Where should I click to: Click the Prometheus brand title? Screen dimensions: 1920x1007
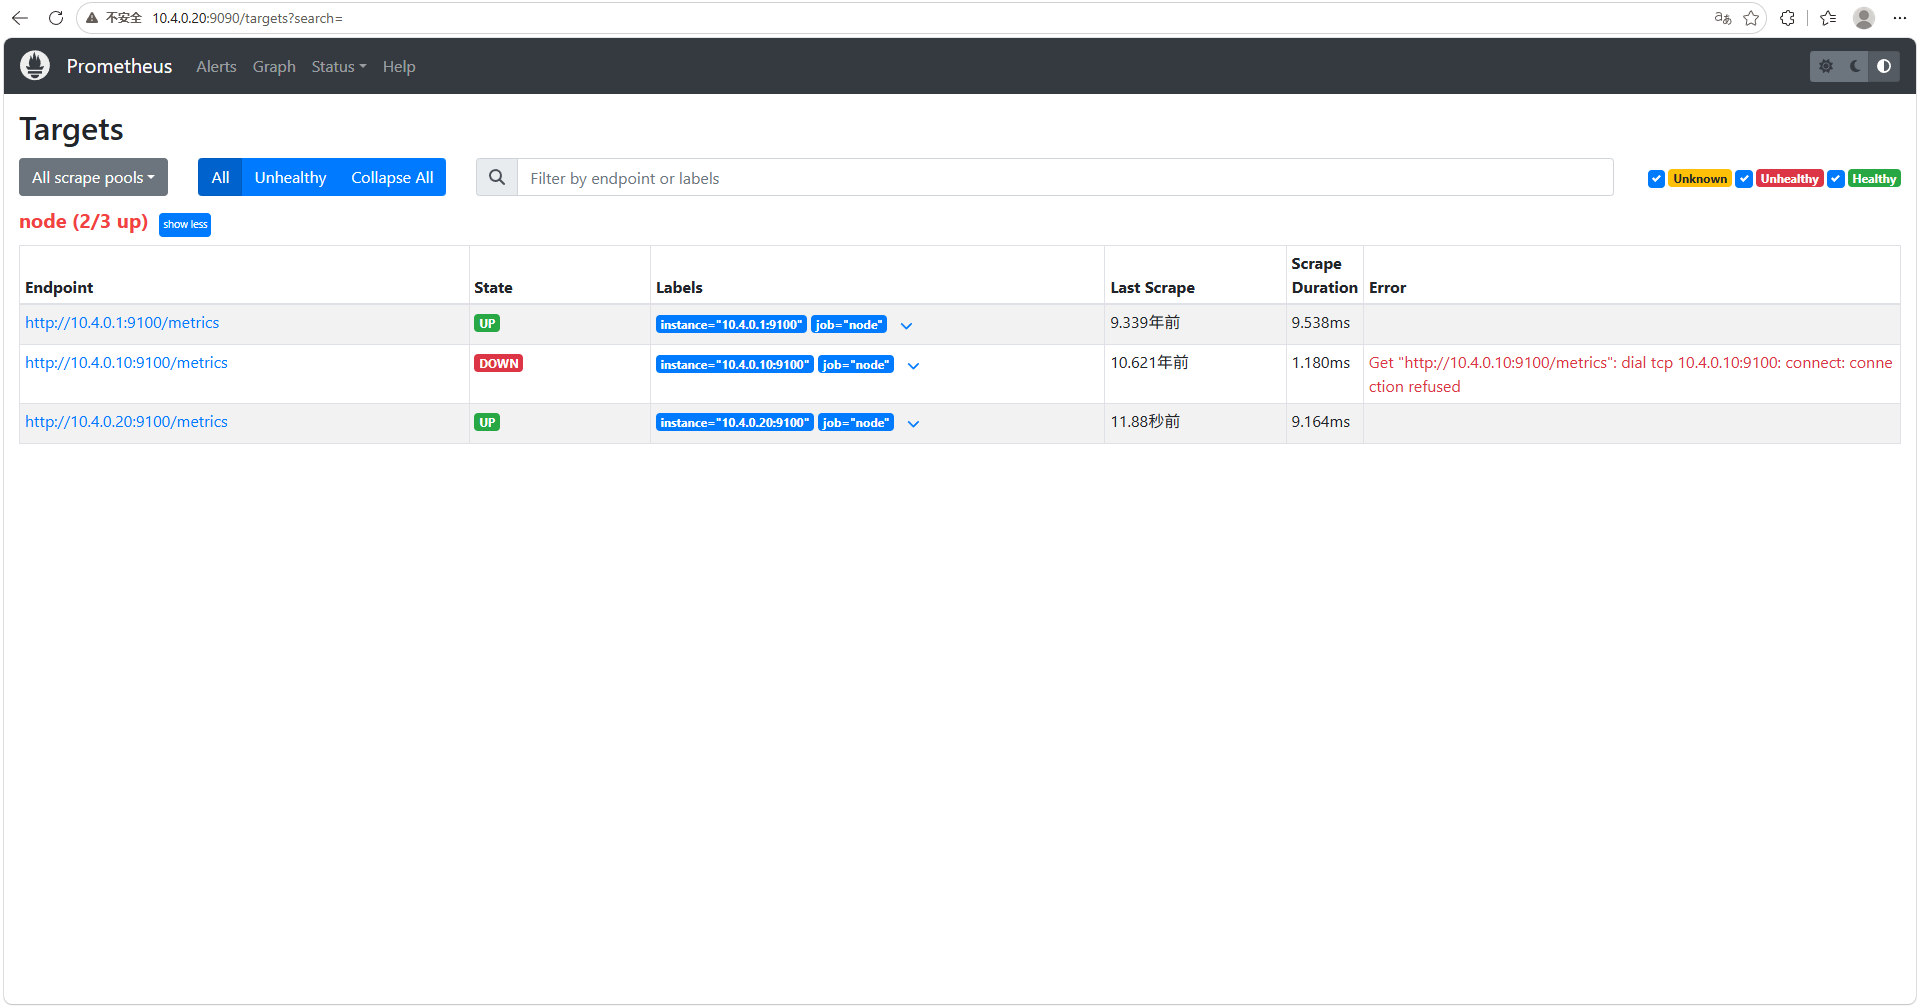coord(119,66)
